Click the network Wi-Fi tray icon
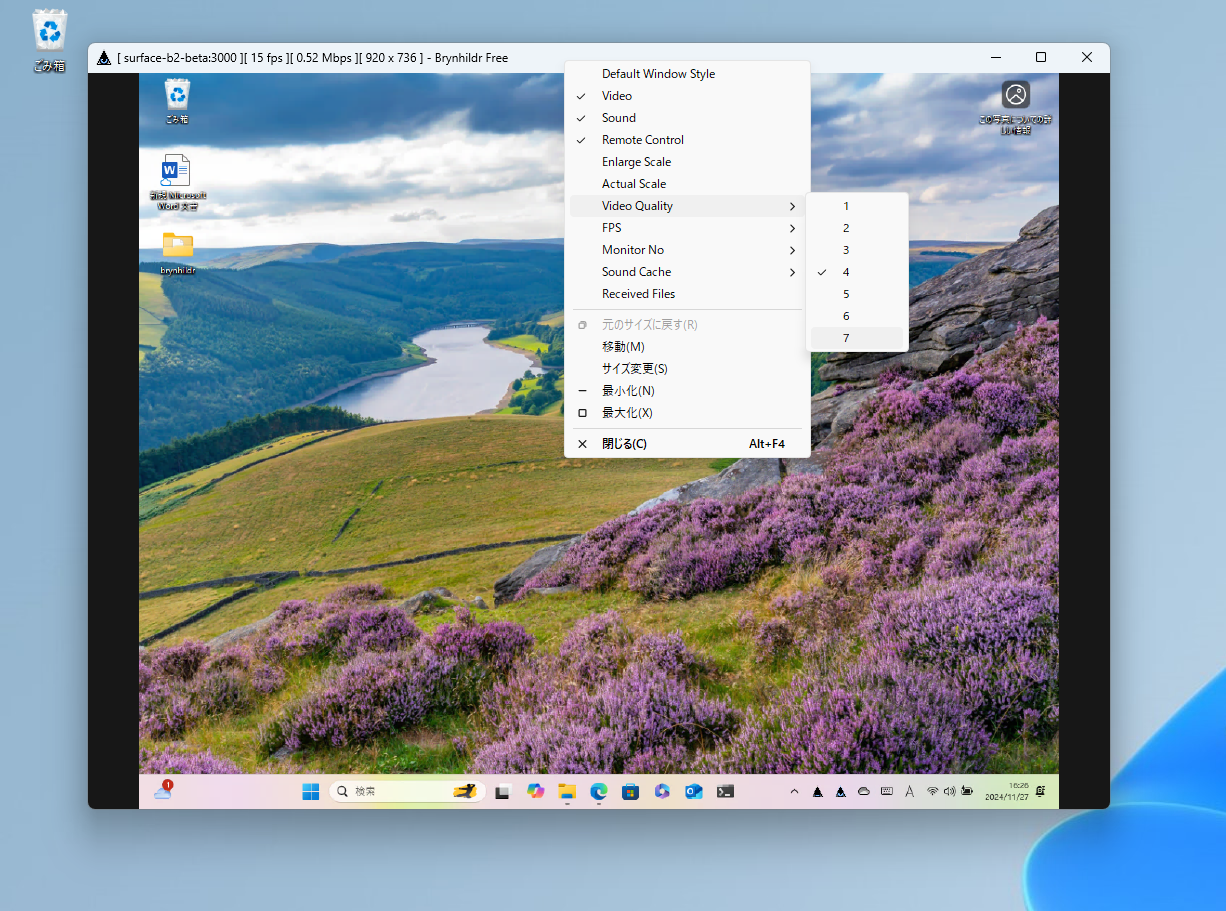 [932, 791]
